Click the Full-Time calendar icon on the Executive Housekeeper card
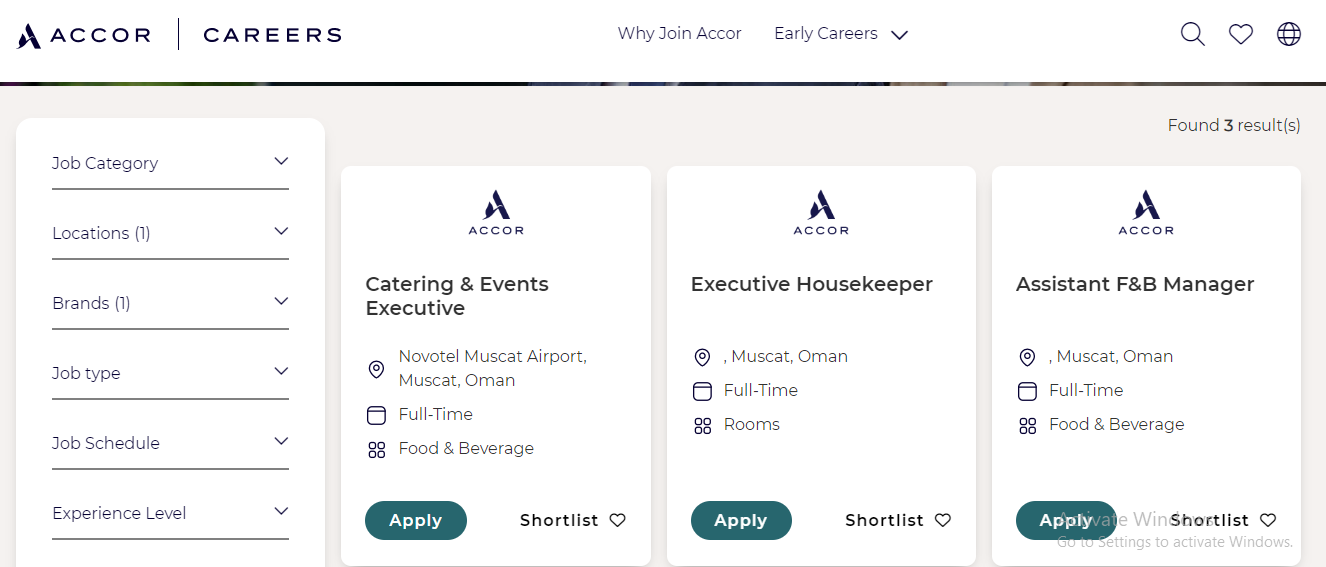1326x567 pixels. [x=702, y=391]
